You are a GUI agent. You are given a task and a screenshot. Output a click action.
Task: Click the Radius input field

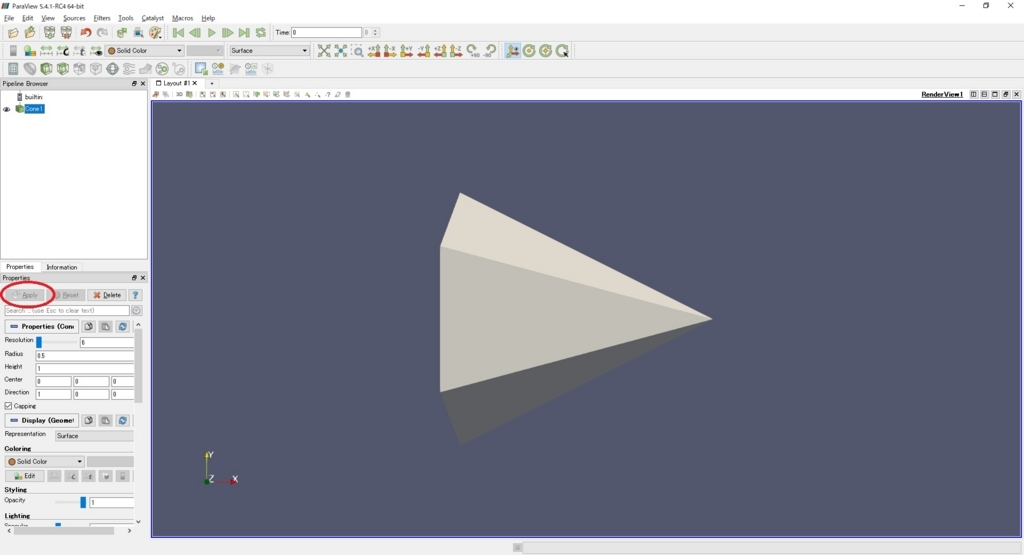click(85, 355)
